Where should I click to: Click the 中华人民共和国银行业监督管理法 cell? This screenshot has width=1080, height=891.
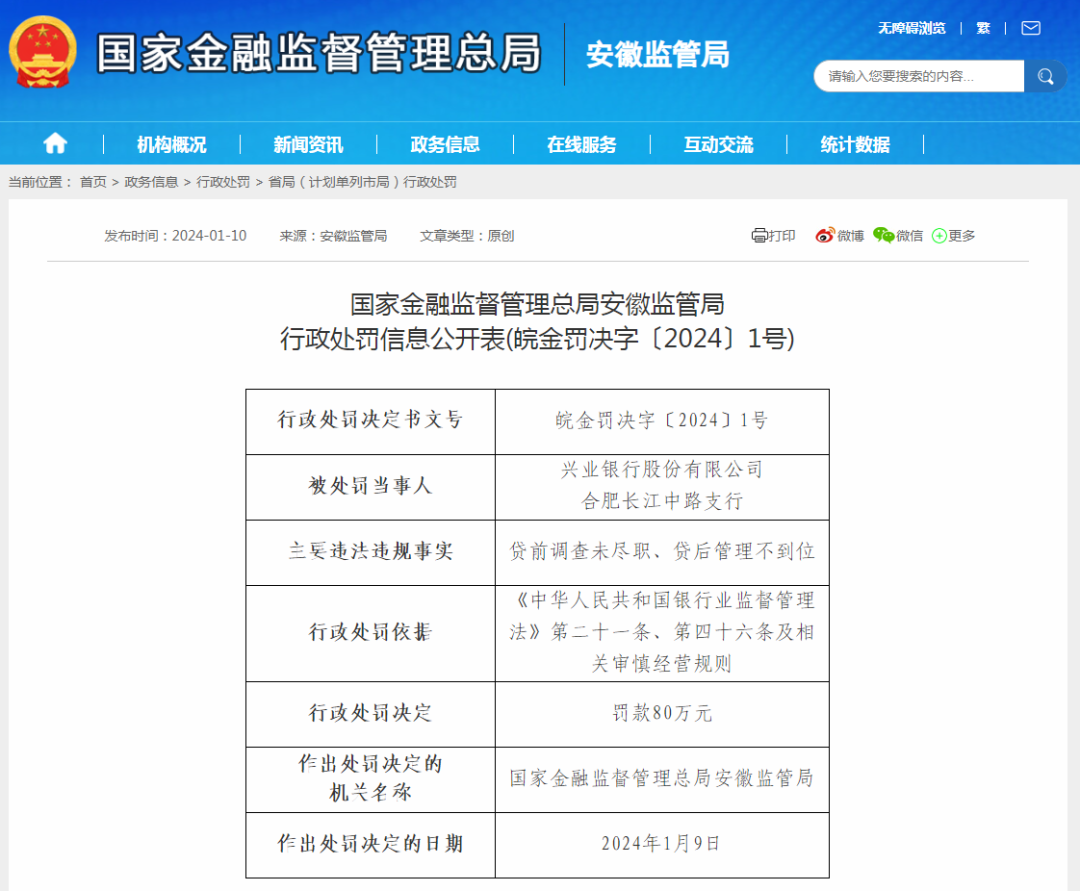tap(662, 633)
